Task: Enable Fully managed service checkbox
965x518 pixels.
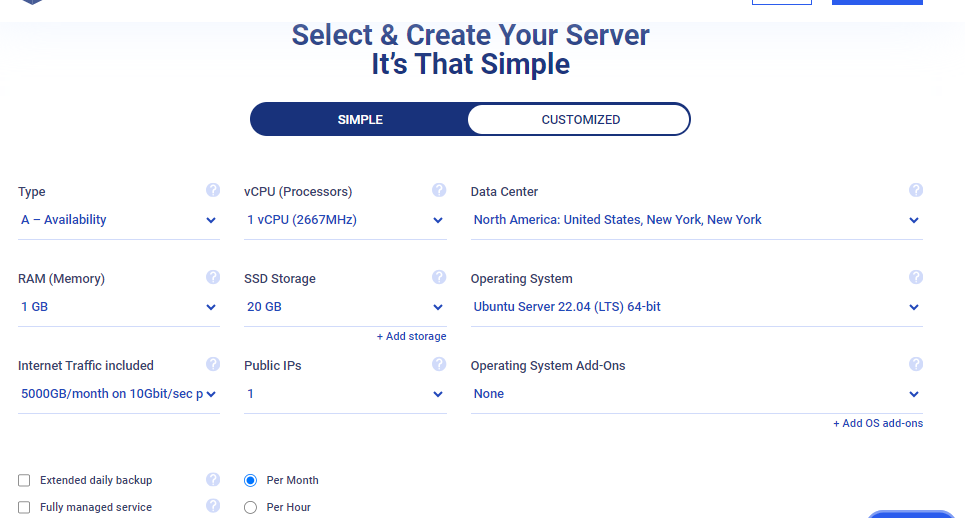Action: (x=24, y=508)
